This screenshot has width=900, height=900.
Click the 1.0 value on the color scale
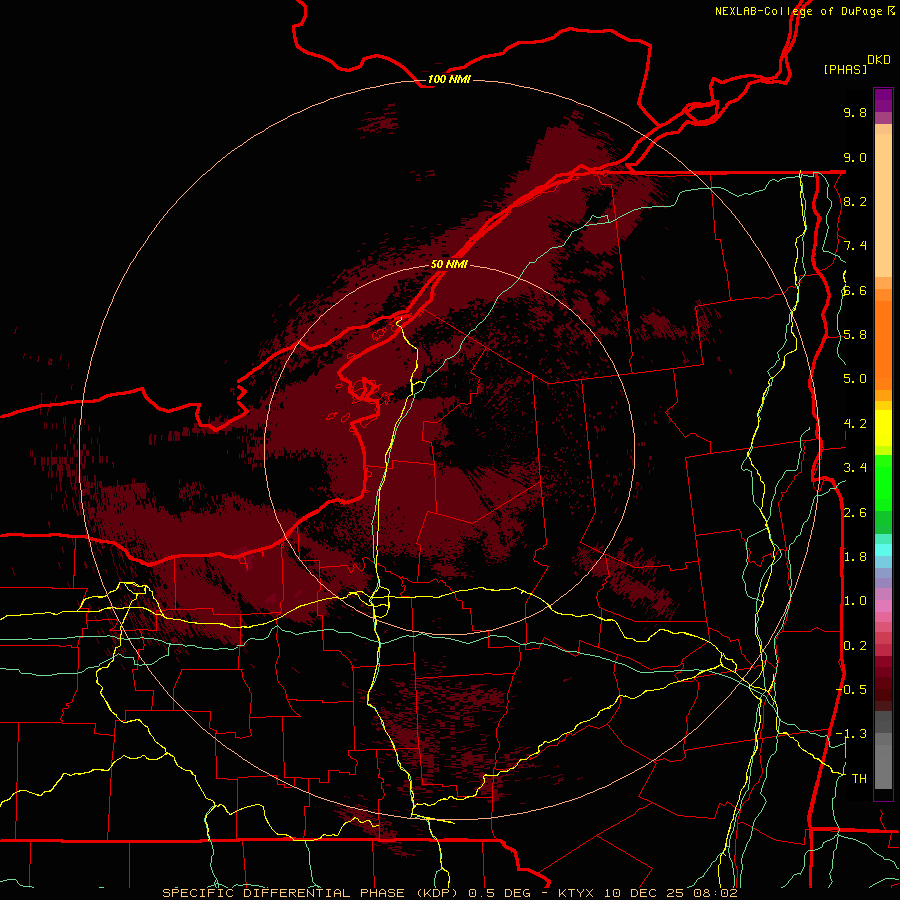855,601
